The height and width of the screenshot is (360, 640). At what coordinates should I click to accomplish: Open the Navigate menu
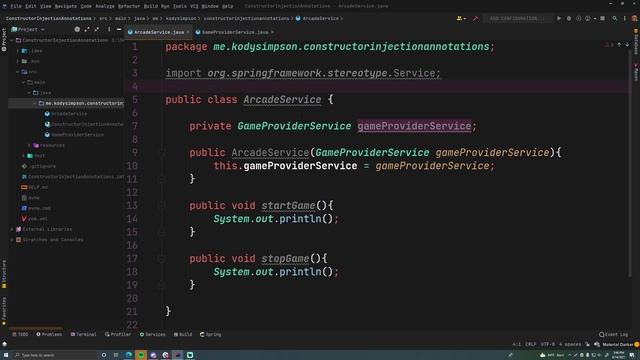point(66,6)
